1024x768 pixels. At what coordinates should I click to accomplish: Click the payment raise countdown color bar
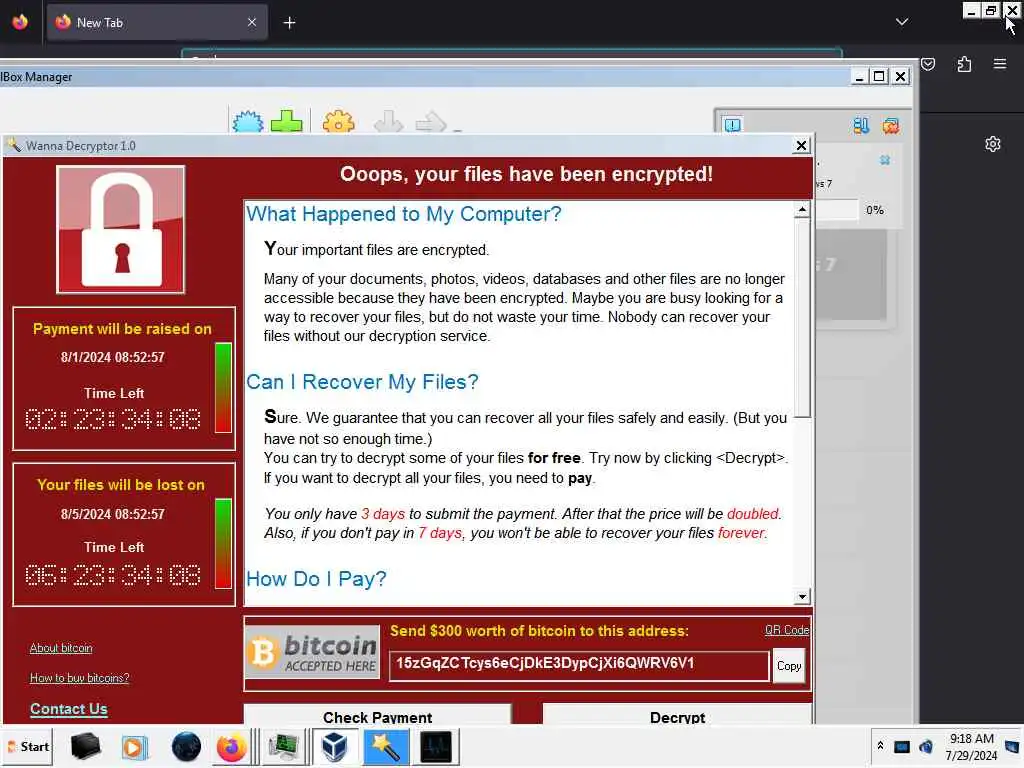tap(223, 387)
